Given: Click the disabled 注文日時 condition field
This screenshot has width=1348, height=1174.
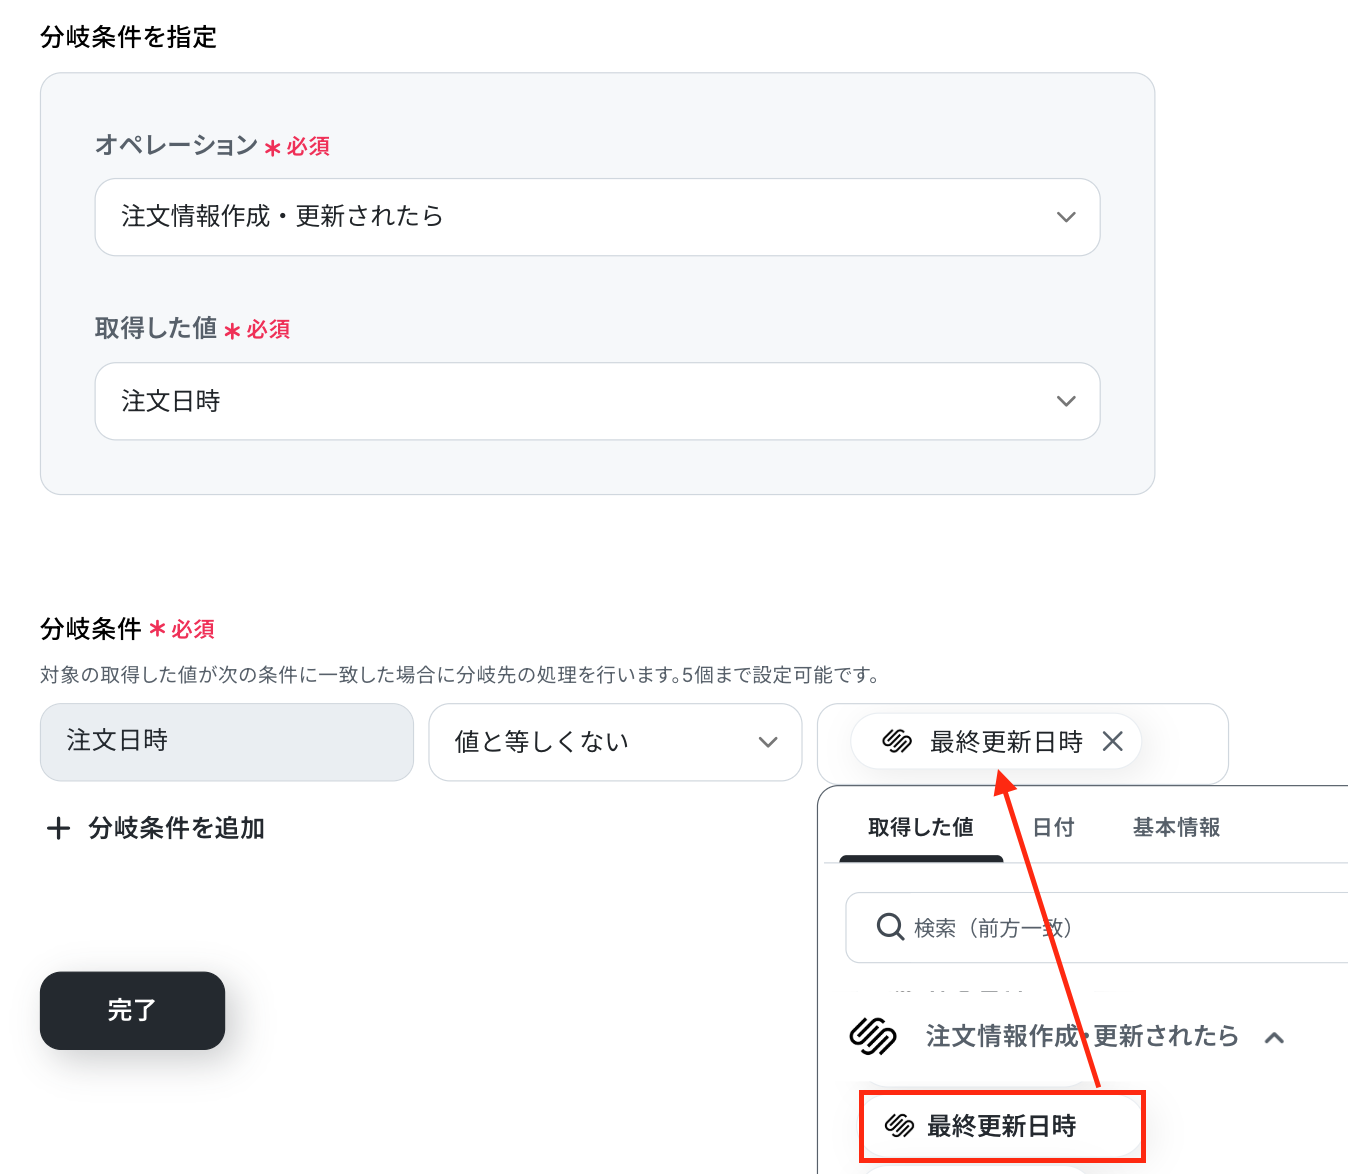Looking at the screenshot, I should click(x=227, y=742).
